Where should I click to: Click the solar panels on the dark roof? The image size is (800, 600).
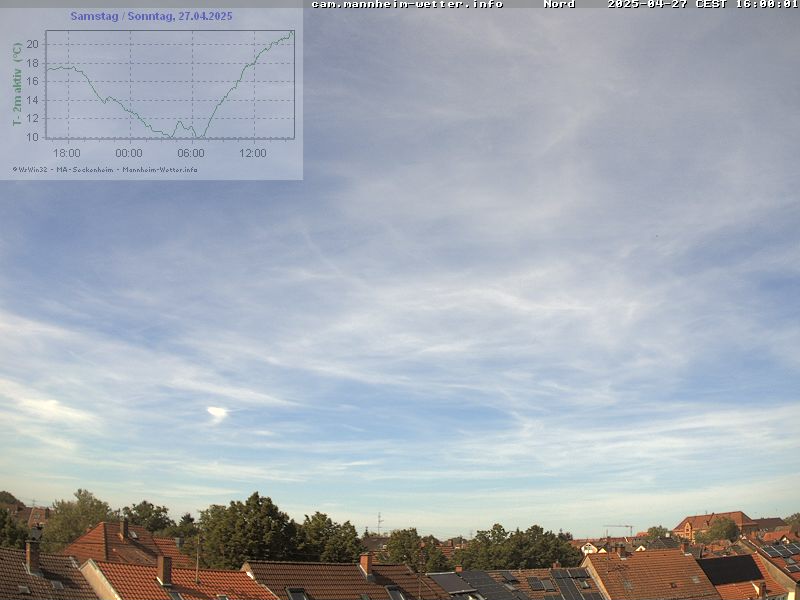[x=570, y=584]
